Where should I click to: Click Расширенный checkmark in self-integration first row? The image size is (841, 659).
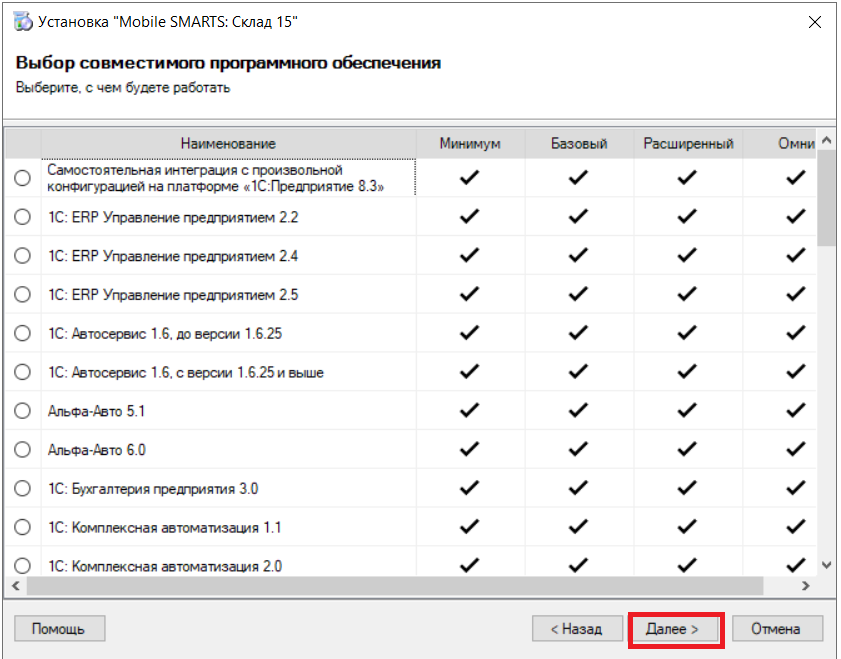(687, 177)
